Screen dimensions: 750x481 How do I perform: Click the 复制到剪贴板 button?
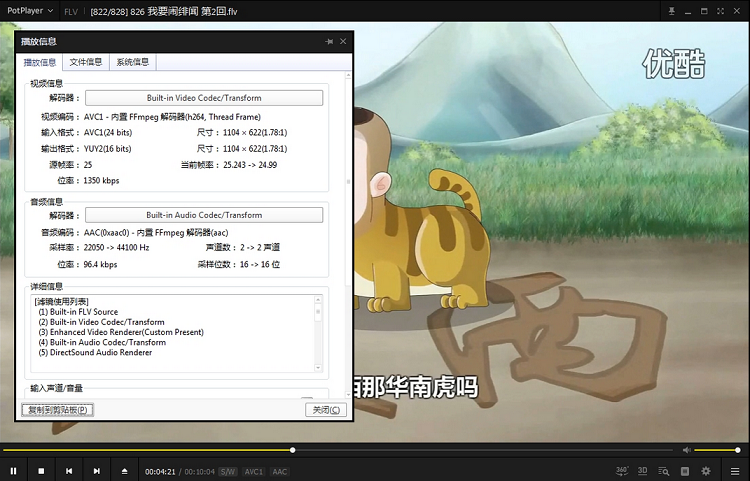point(57,410)
